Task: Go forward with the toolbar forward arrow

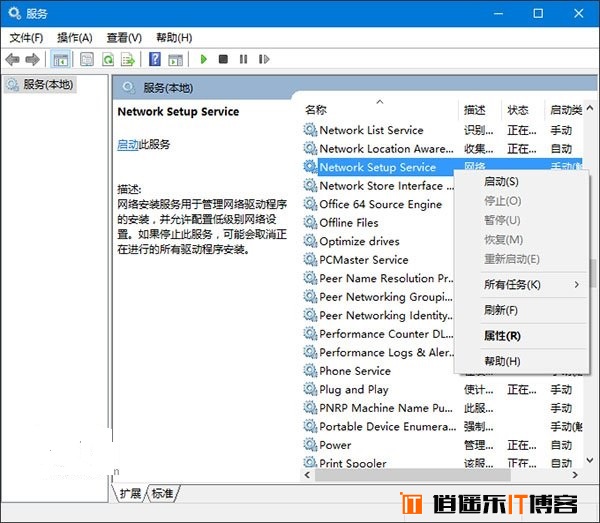Action: (33, 59)
